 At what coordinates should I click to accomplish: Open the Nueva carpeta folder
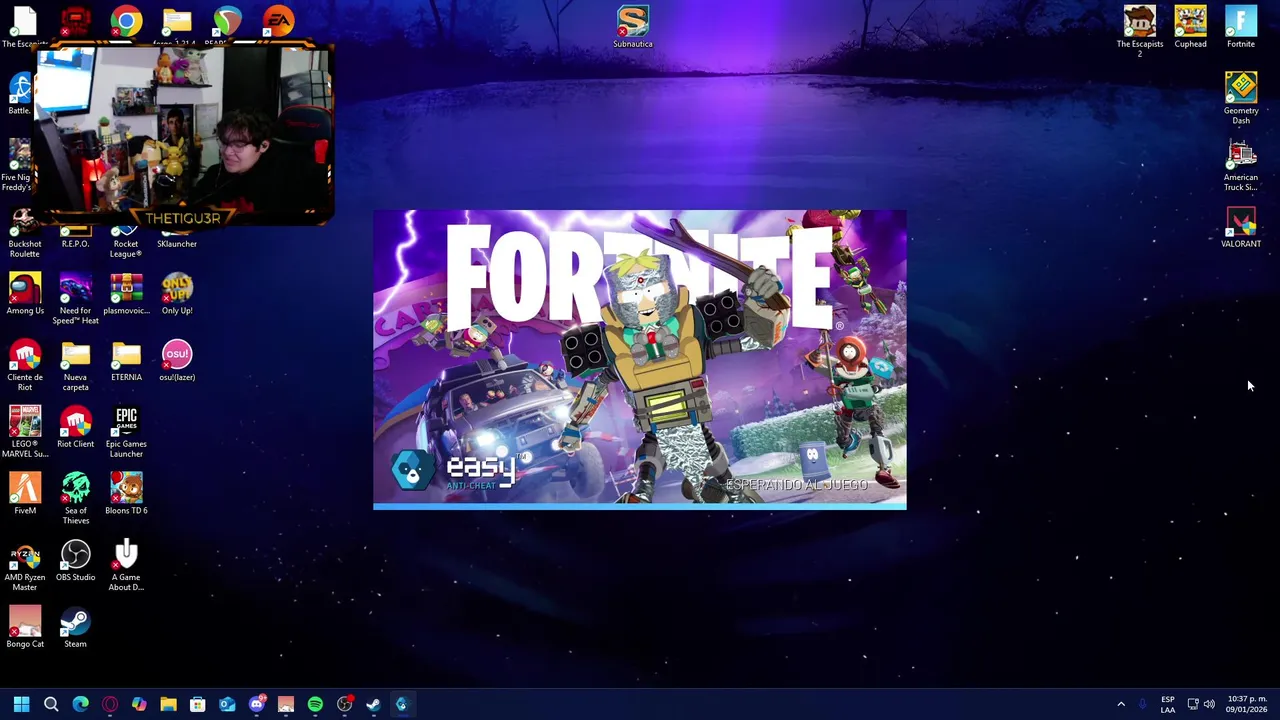75,365
